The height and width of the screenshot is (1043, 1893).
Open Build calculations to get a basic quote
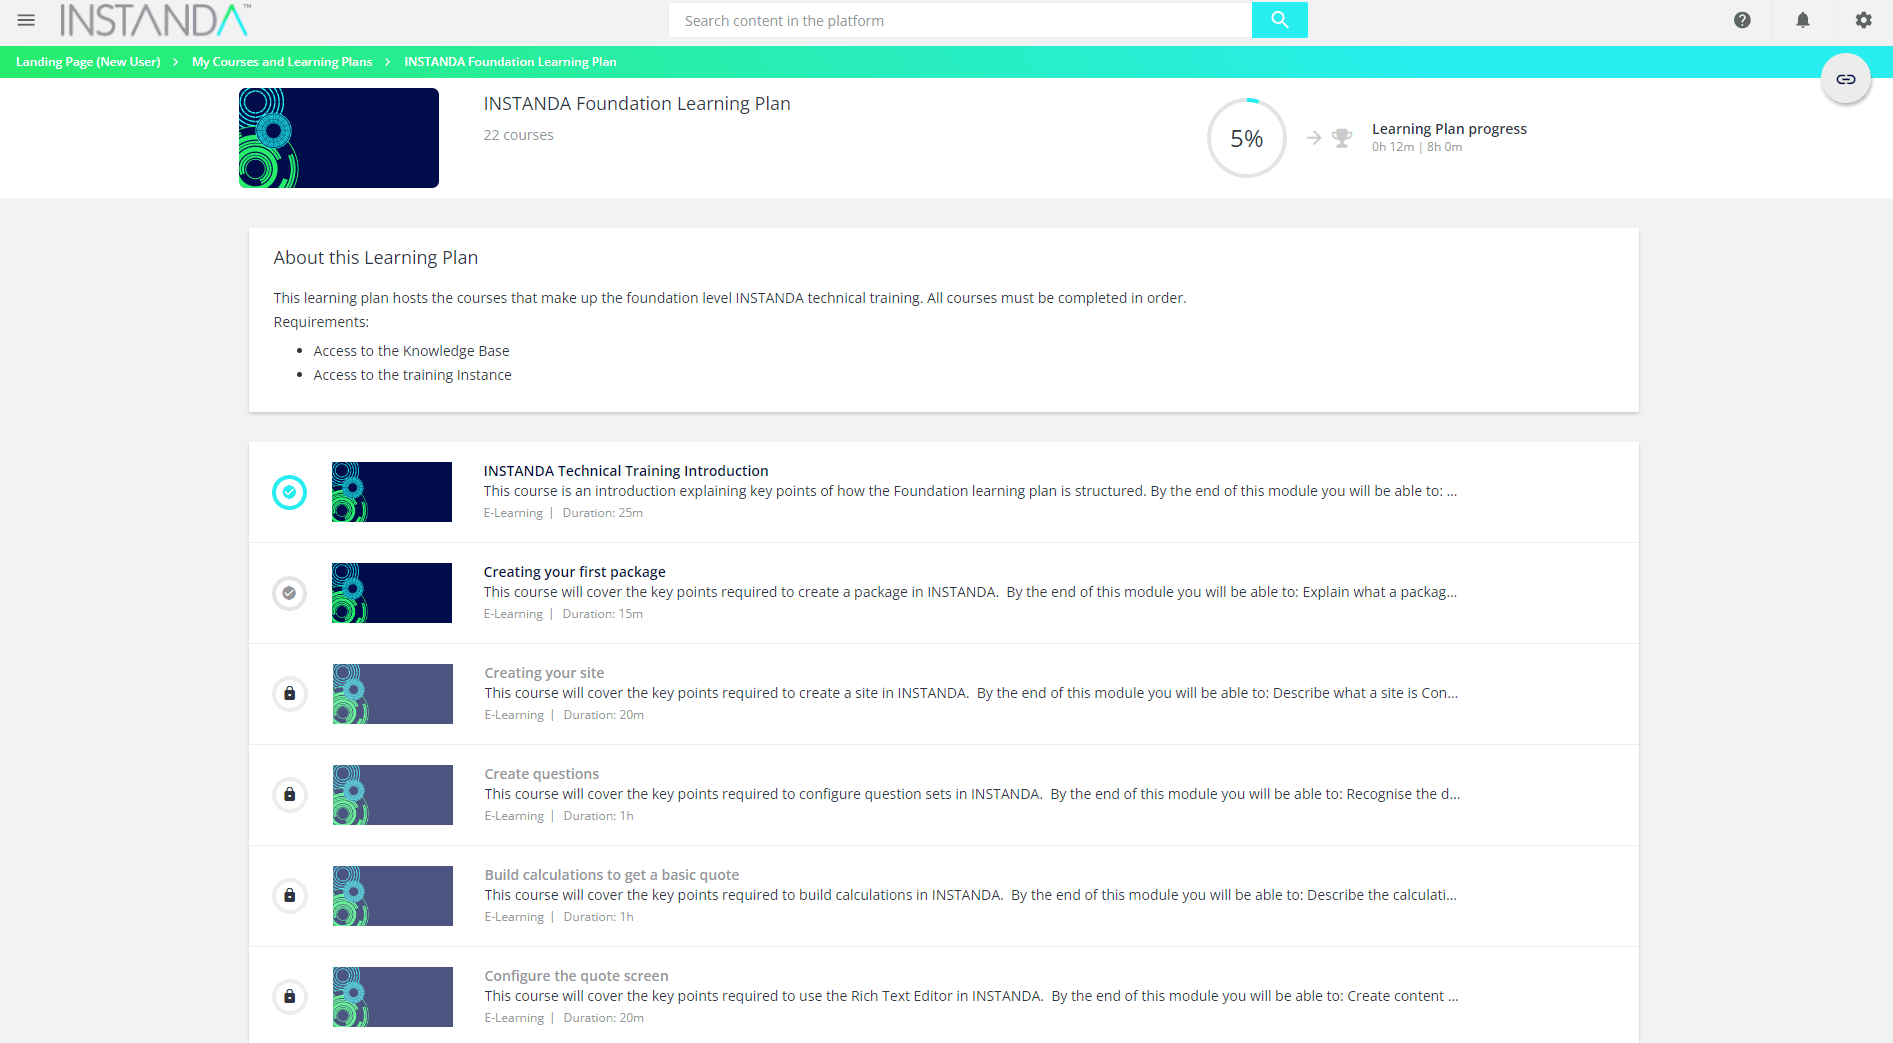(612, 875)
